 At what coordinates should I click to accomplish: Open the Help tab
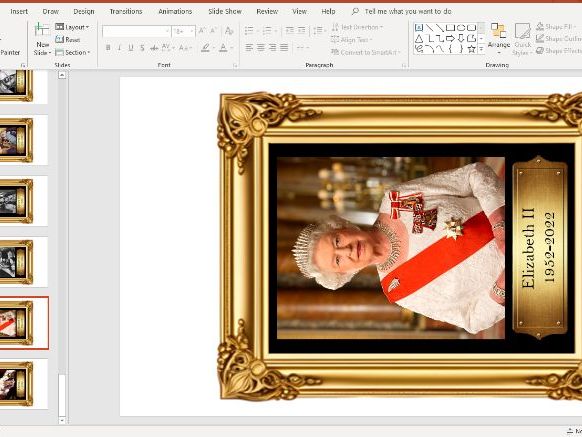[328, 12]
